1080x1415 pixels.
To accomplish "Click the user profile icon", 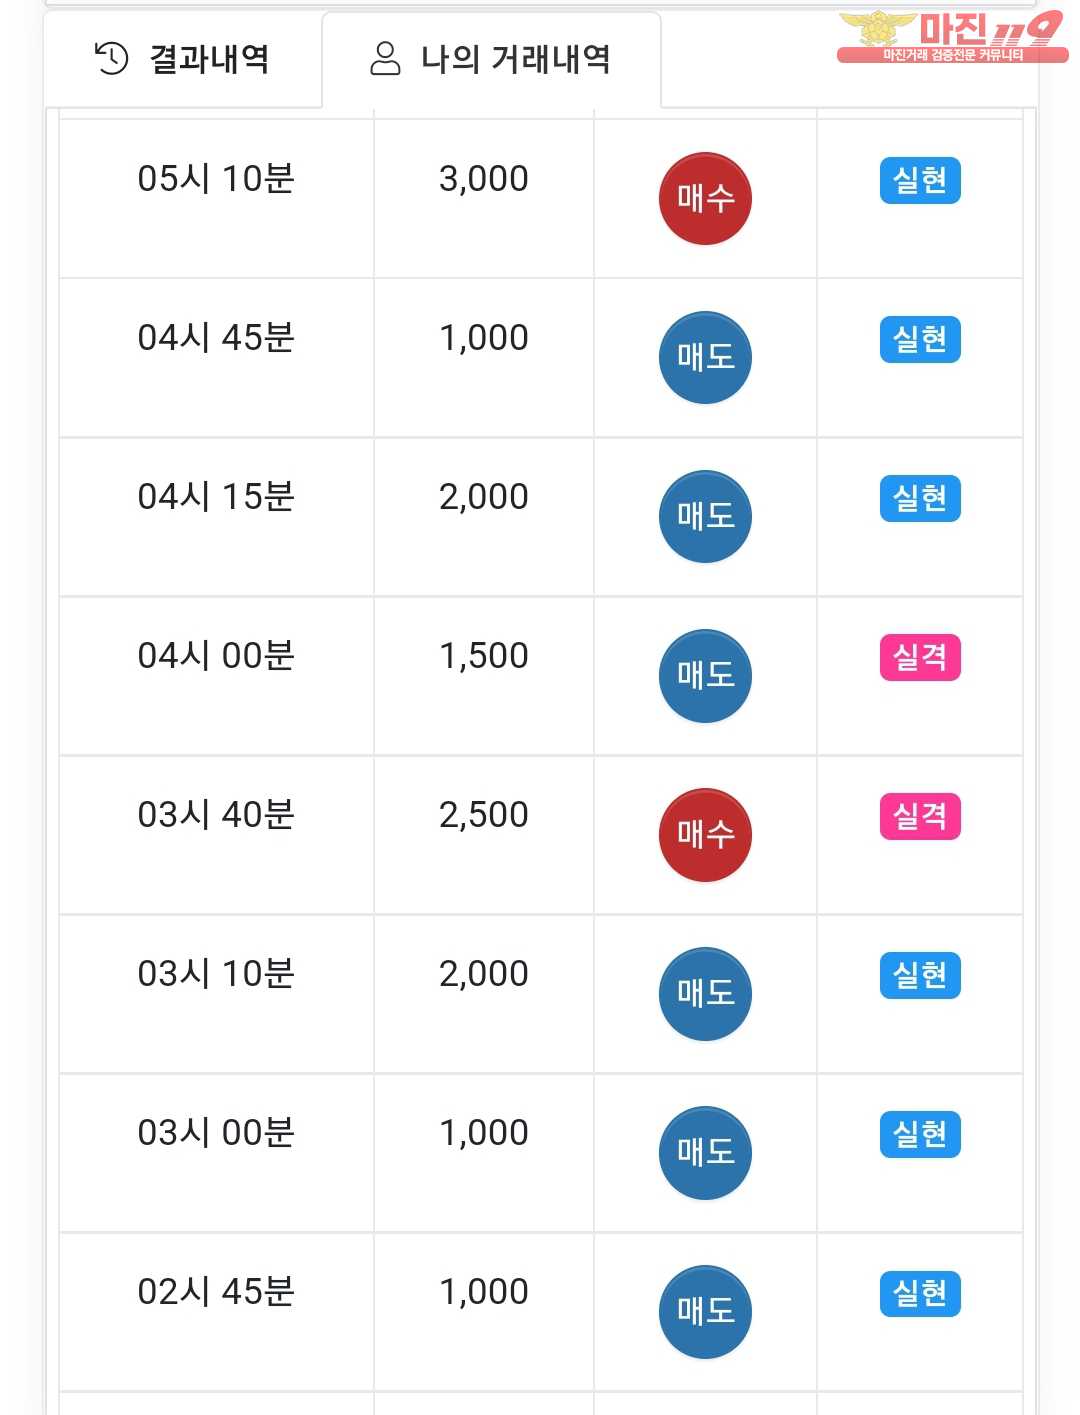I will 385,59.
